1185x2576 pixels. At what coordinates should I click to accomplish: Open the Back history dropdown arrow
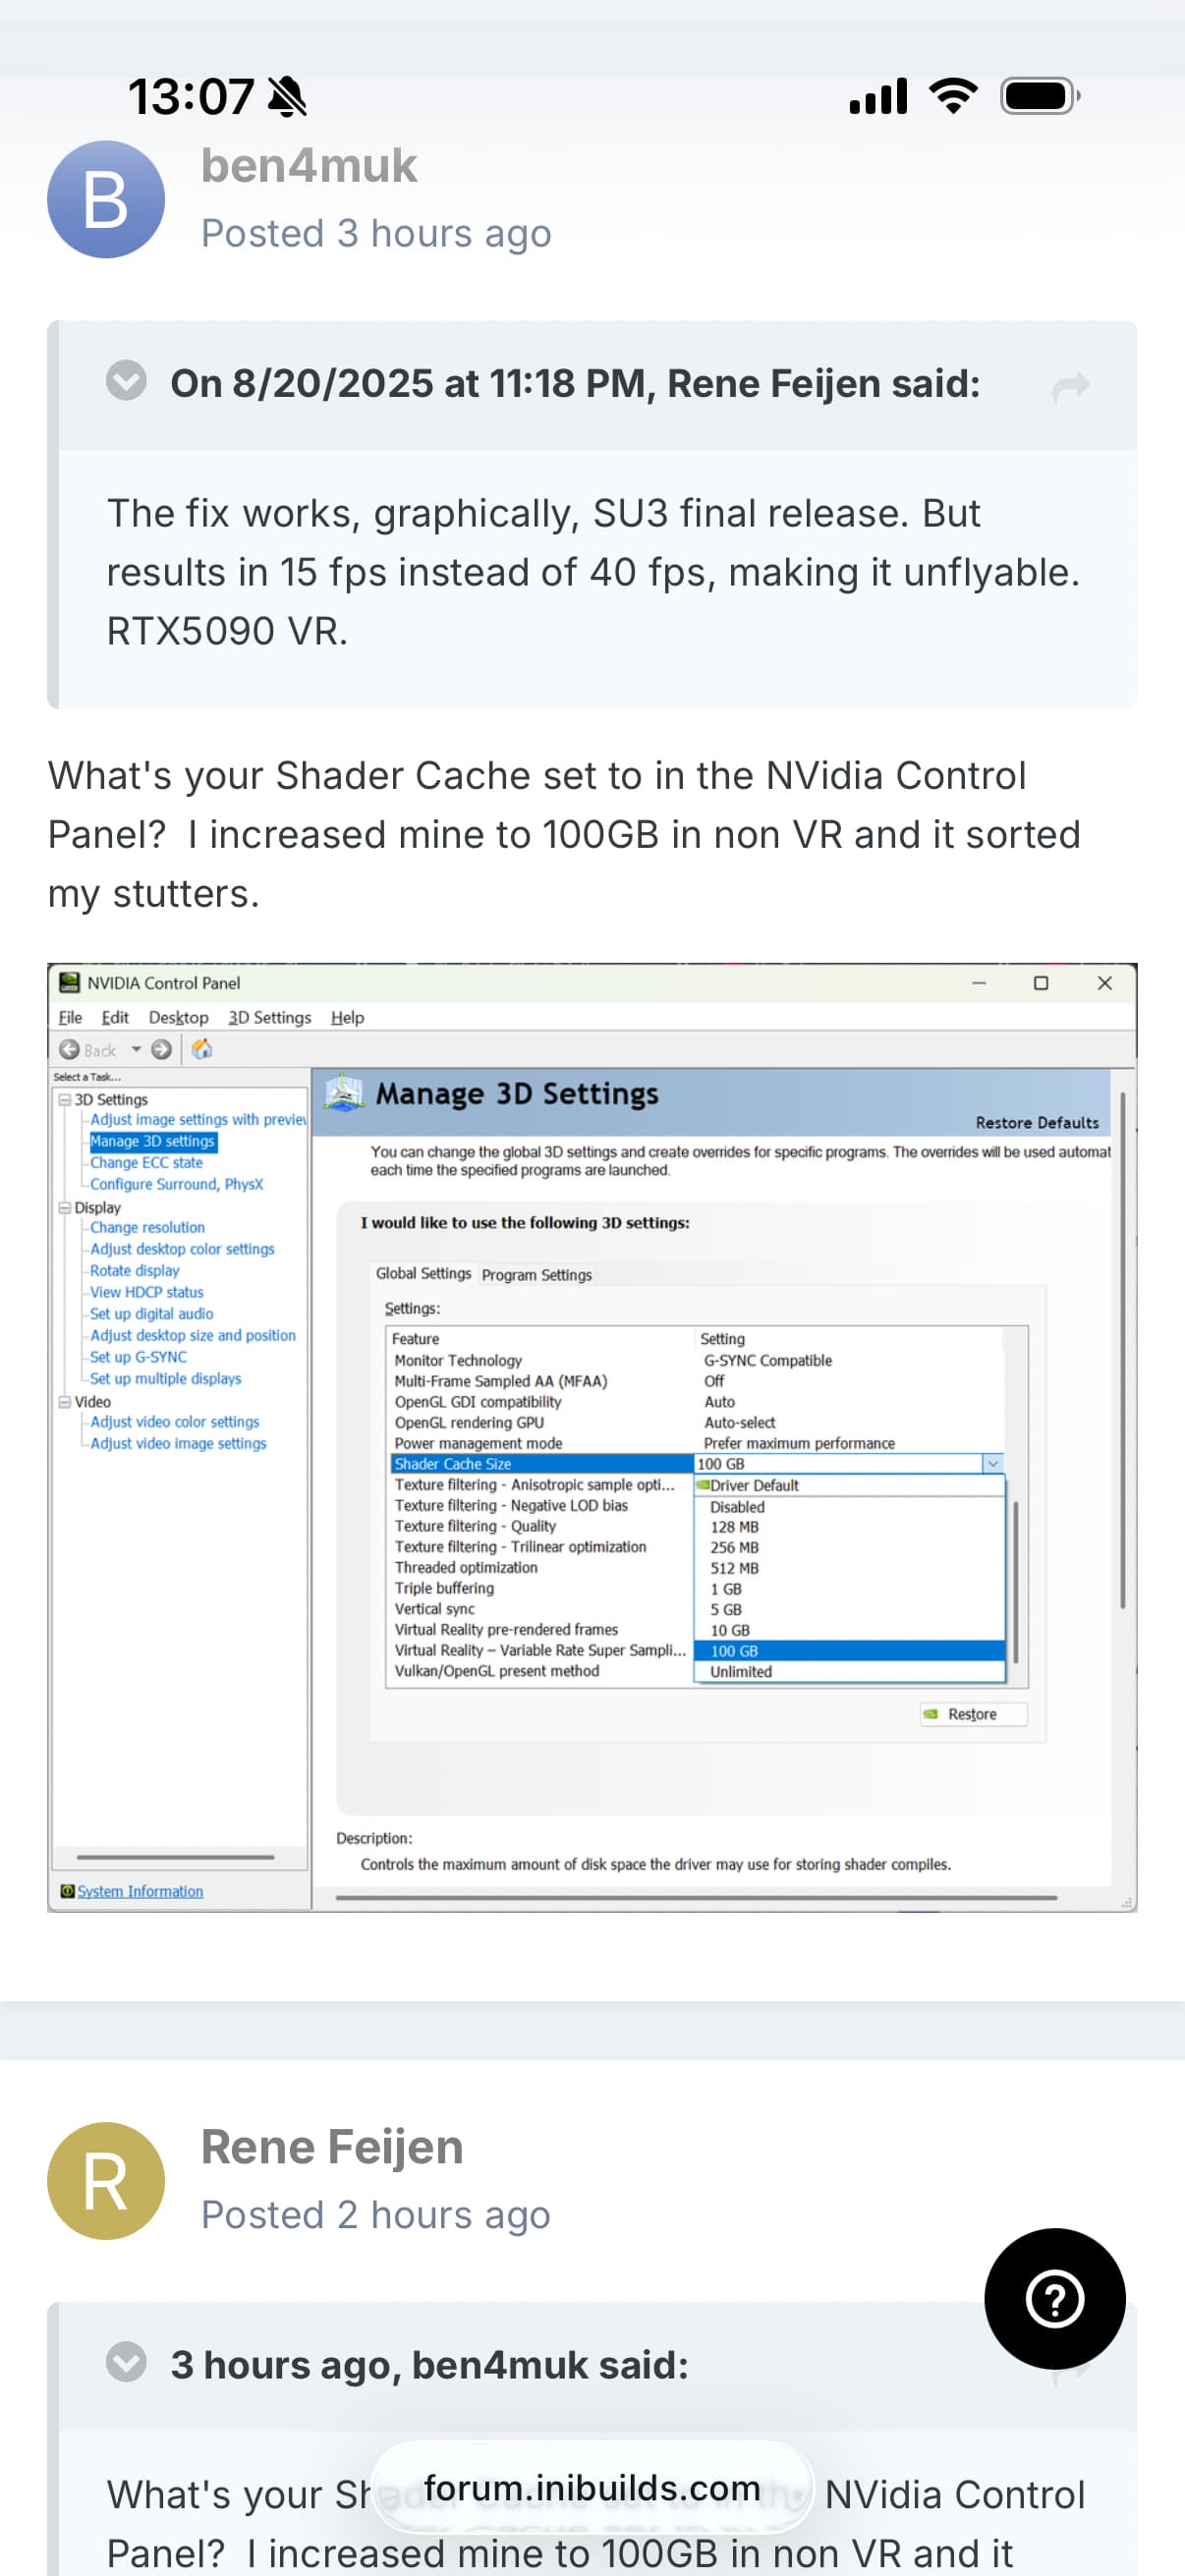[x=136, y=1049]
